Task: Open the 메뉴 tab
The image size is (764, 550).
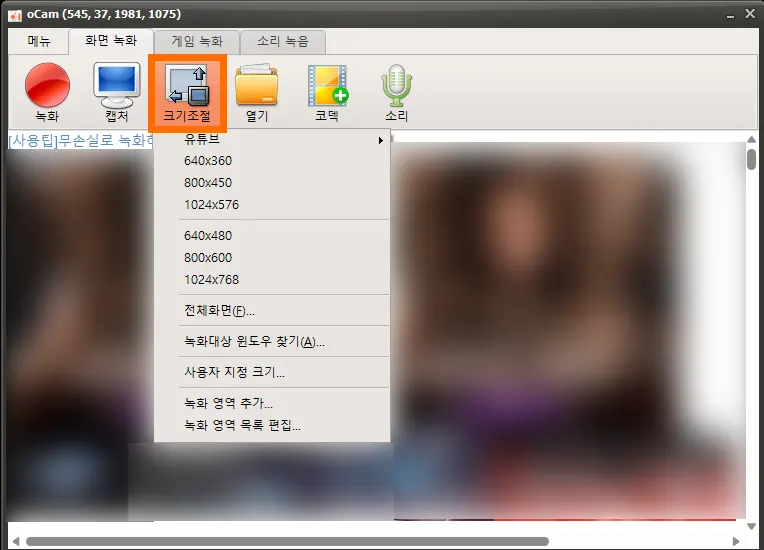Action: 38,41
